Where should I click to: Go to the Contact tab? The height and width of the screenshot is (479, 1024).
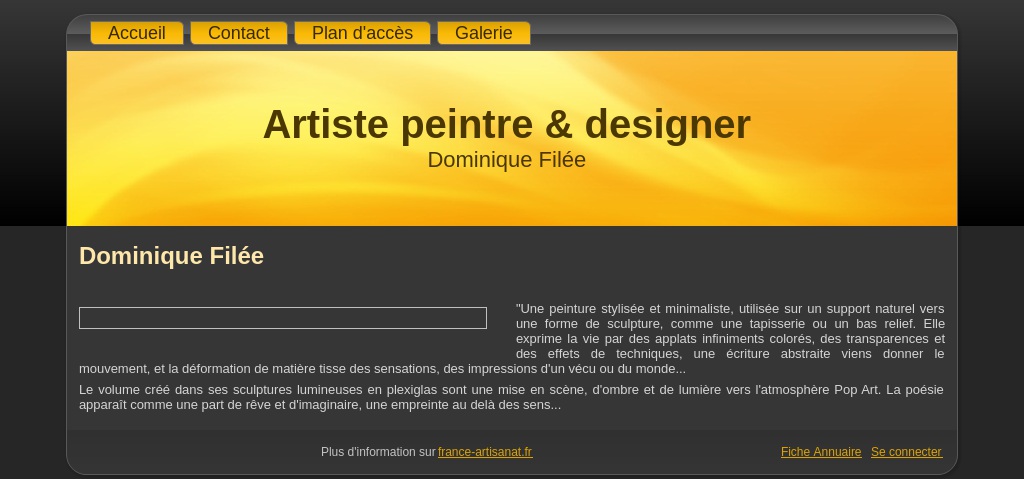tap(238, 33)
